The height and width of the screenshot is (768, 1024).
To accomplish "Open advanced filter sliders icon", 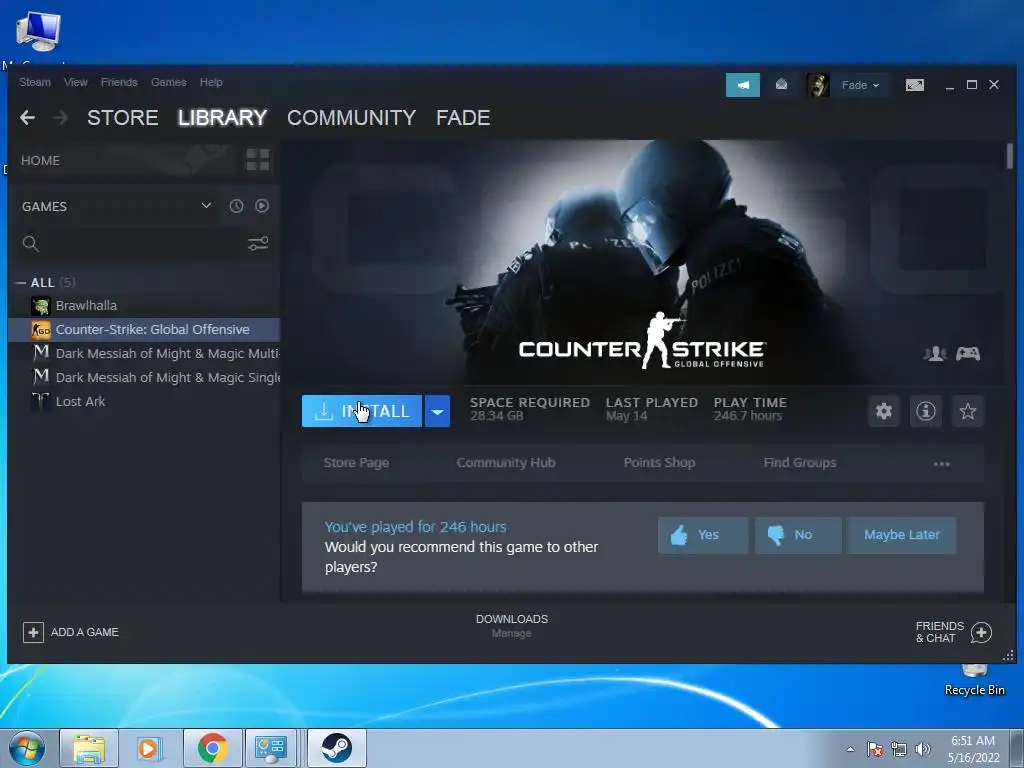I will coord(258,244).
